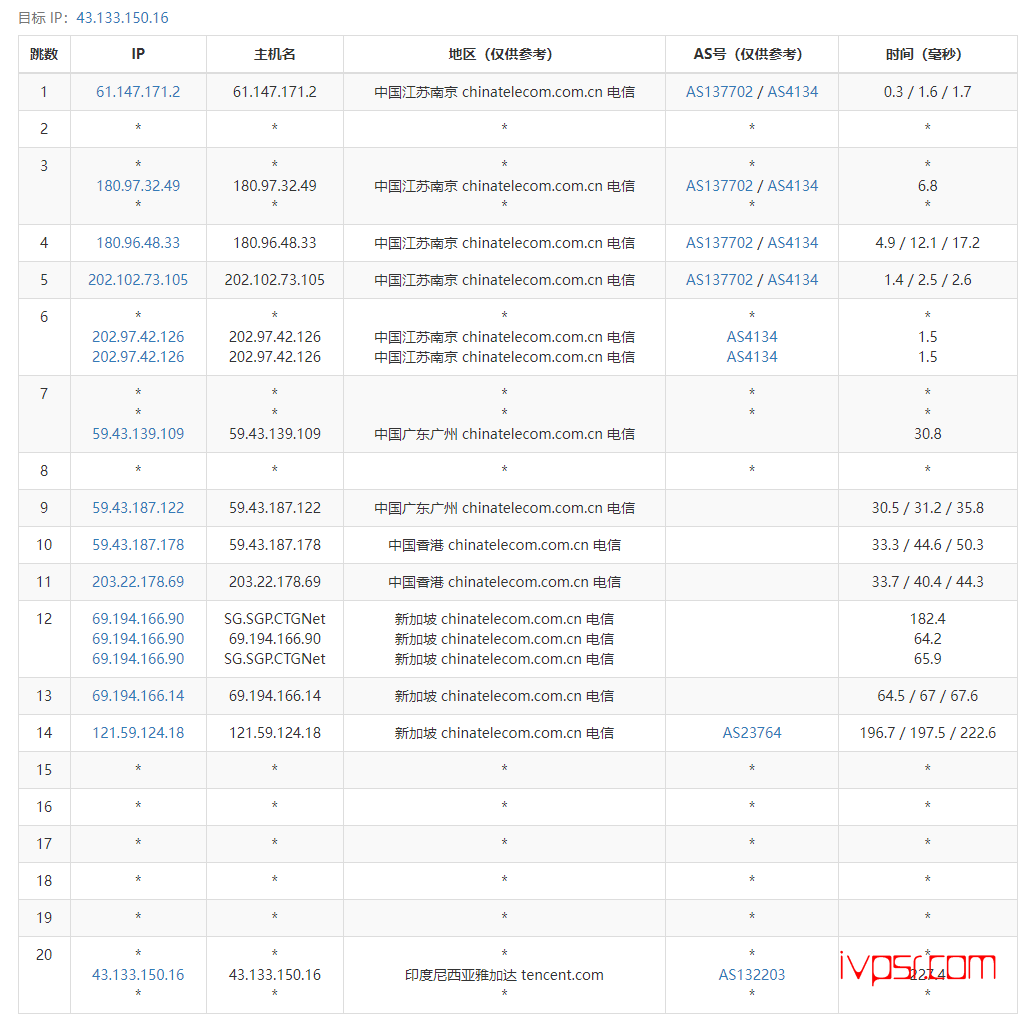This screenshot has height=1022, width=1030.
Task: Open IP link 121.59.124.18 in hop 14
Action: (138, 733)
